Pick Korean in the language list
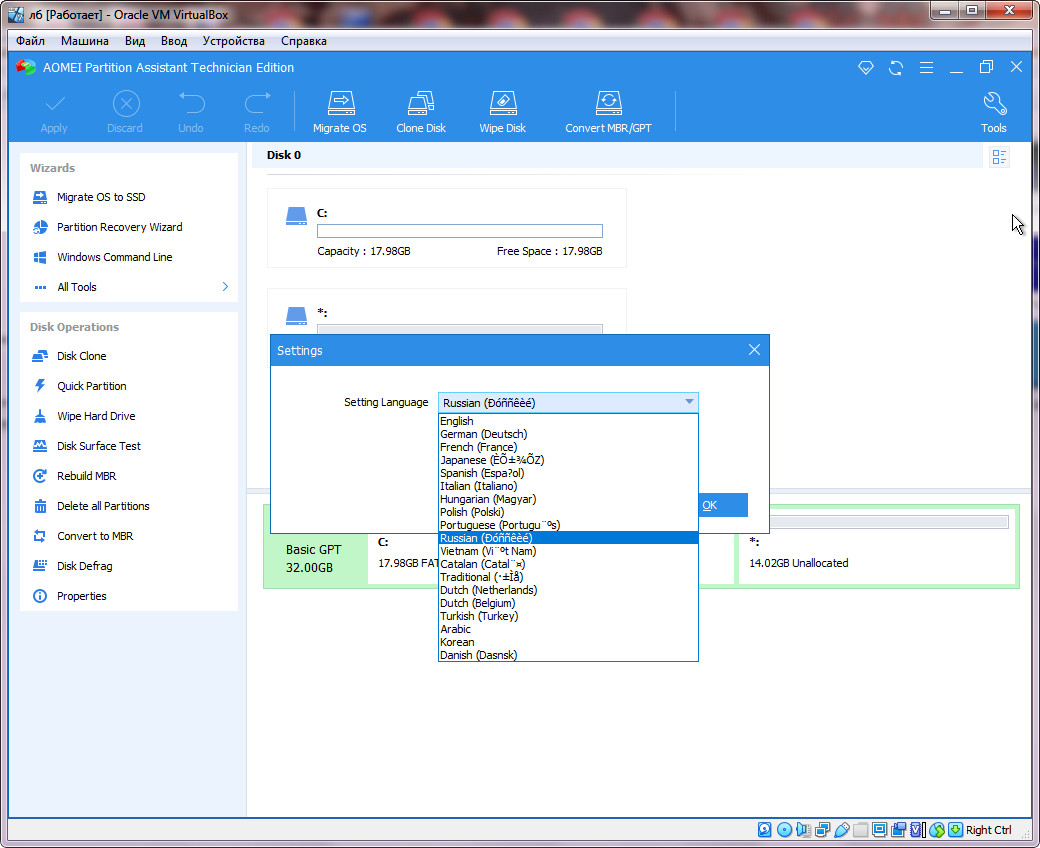Image resolution: width=1040 pixels, height=848 pixels. click(457, 642)
